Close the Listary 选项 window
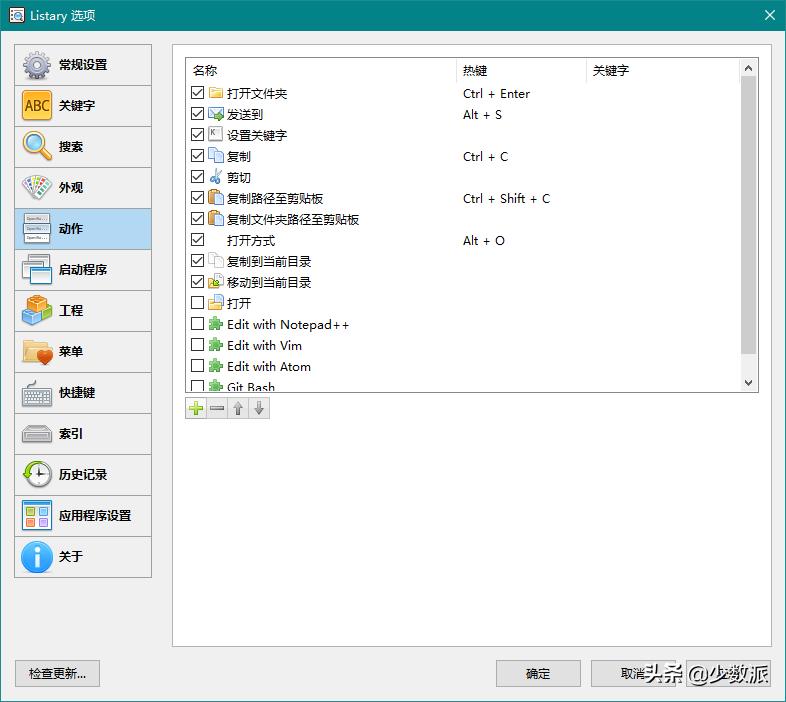The width and height of the screenshot is (786, 702). tap(770, 16)
